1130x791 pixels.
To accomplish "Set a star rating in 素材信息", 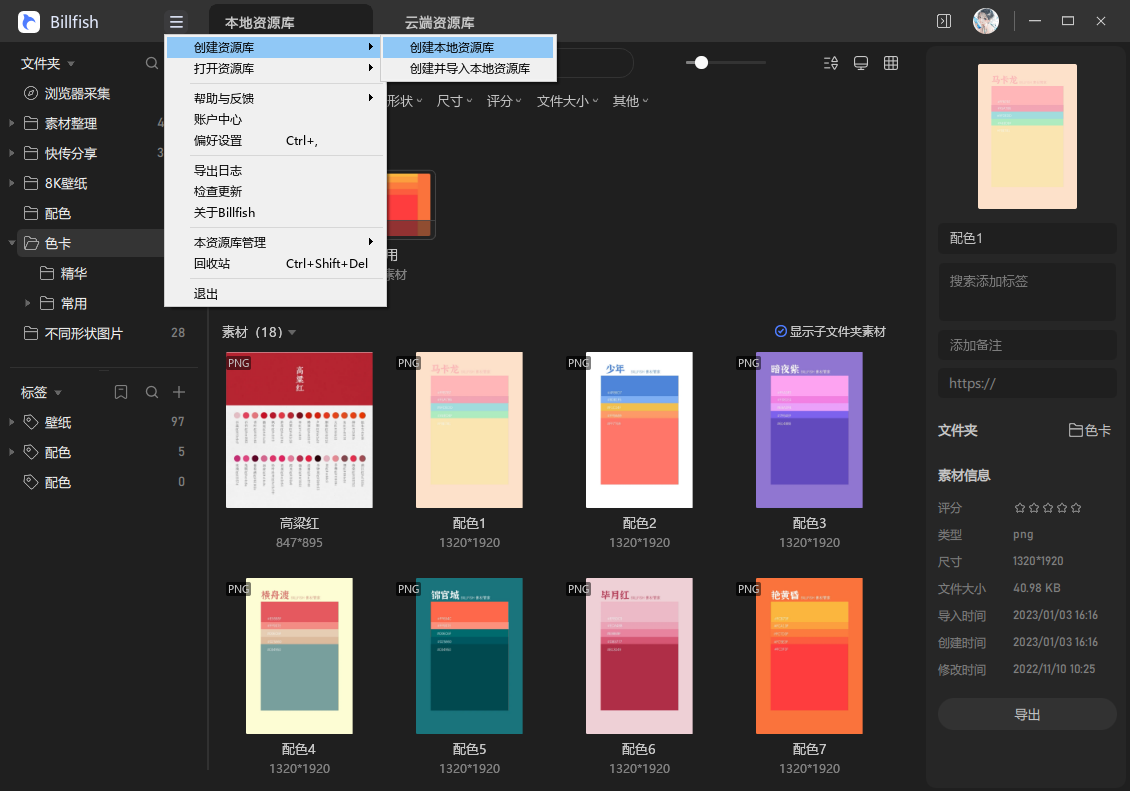I will [x=1046, y=507].
